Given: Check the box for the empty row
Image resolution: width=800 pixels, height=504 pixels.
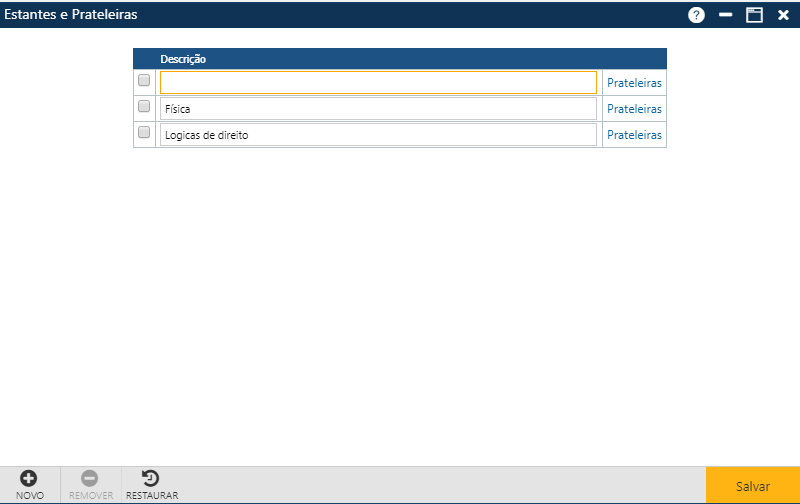Looking at the screenshot, I should (144, 81).
